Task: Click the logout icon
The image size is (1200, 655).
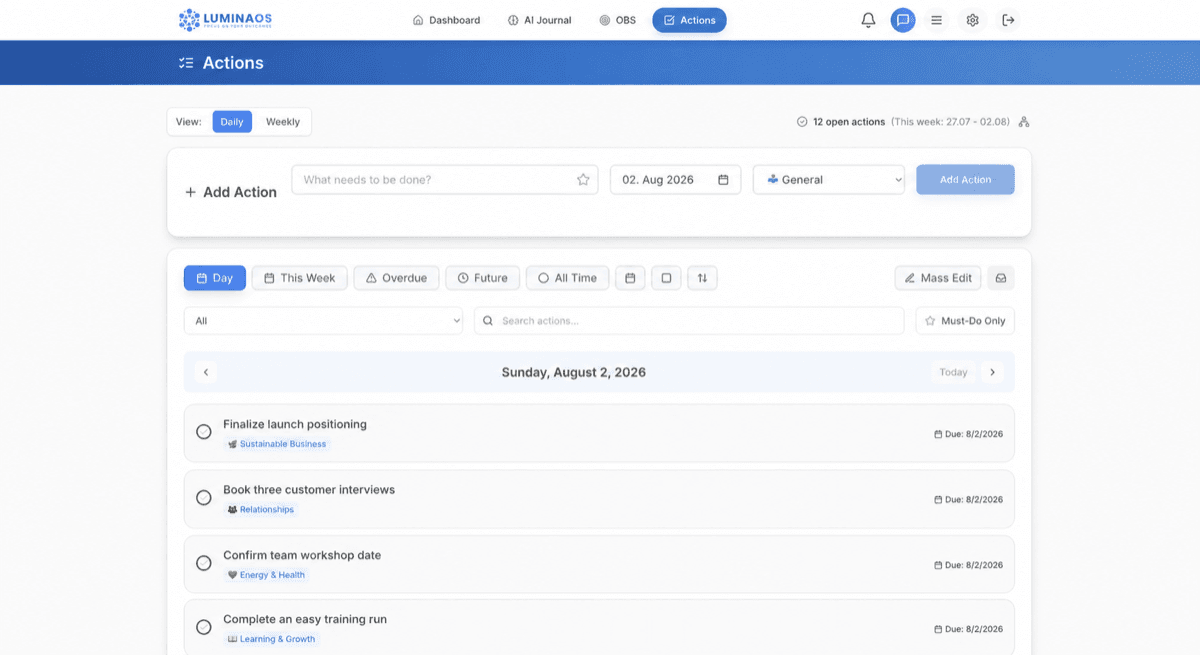Action: [x=1008, y=20]
